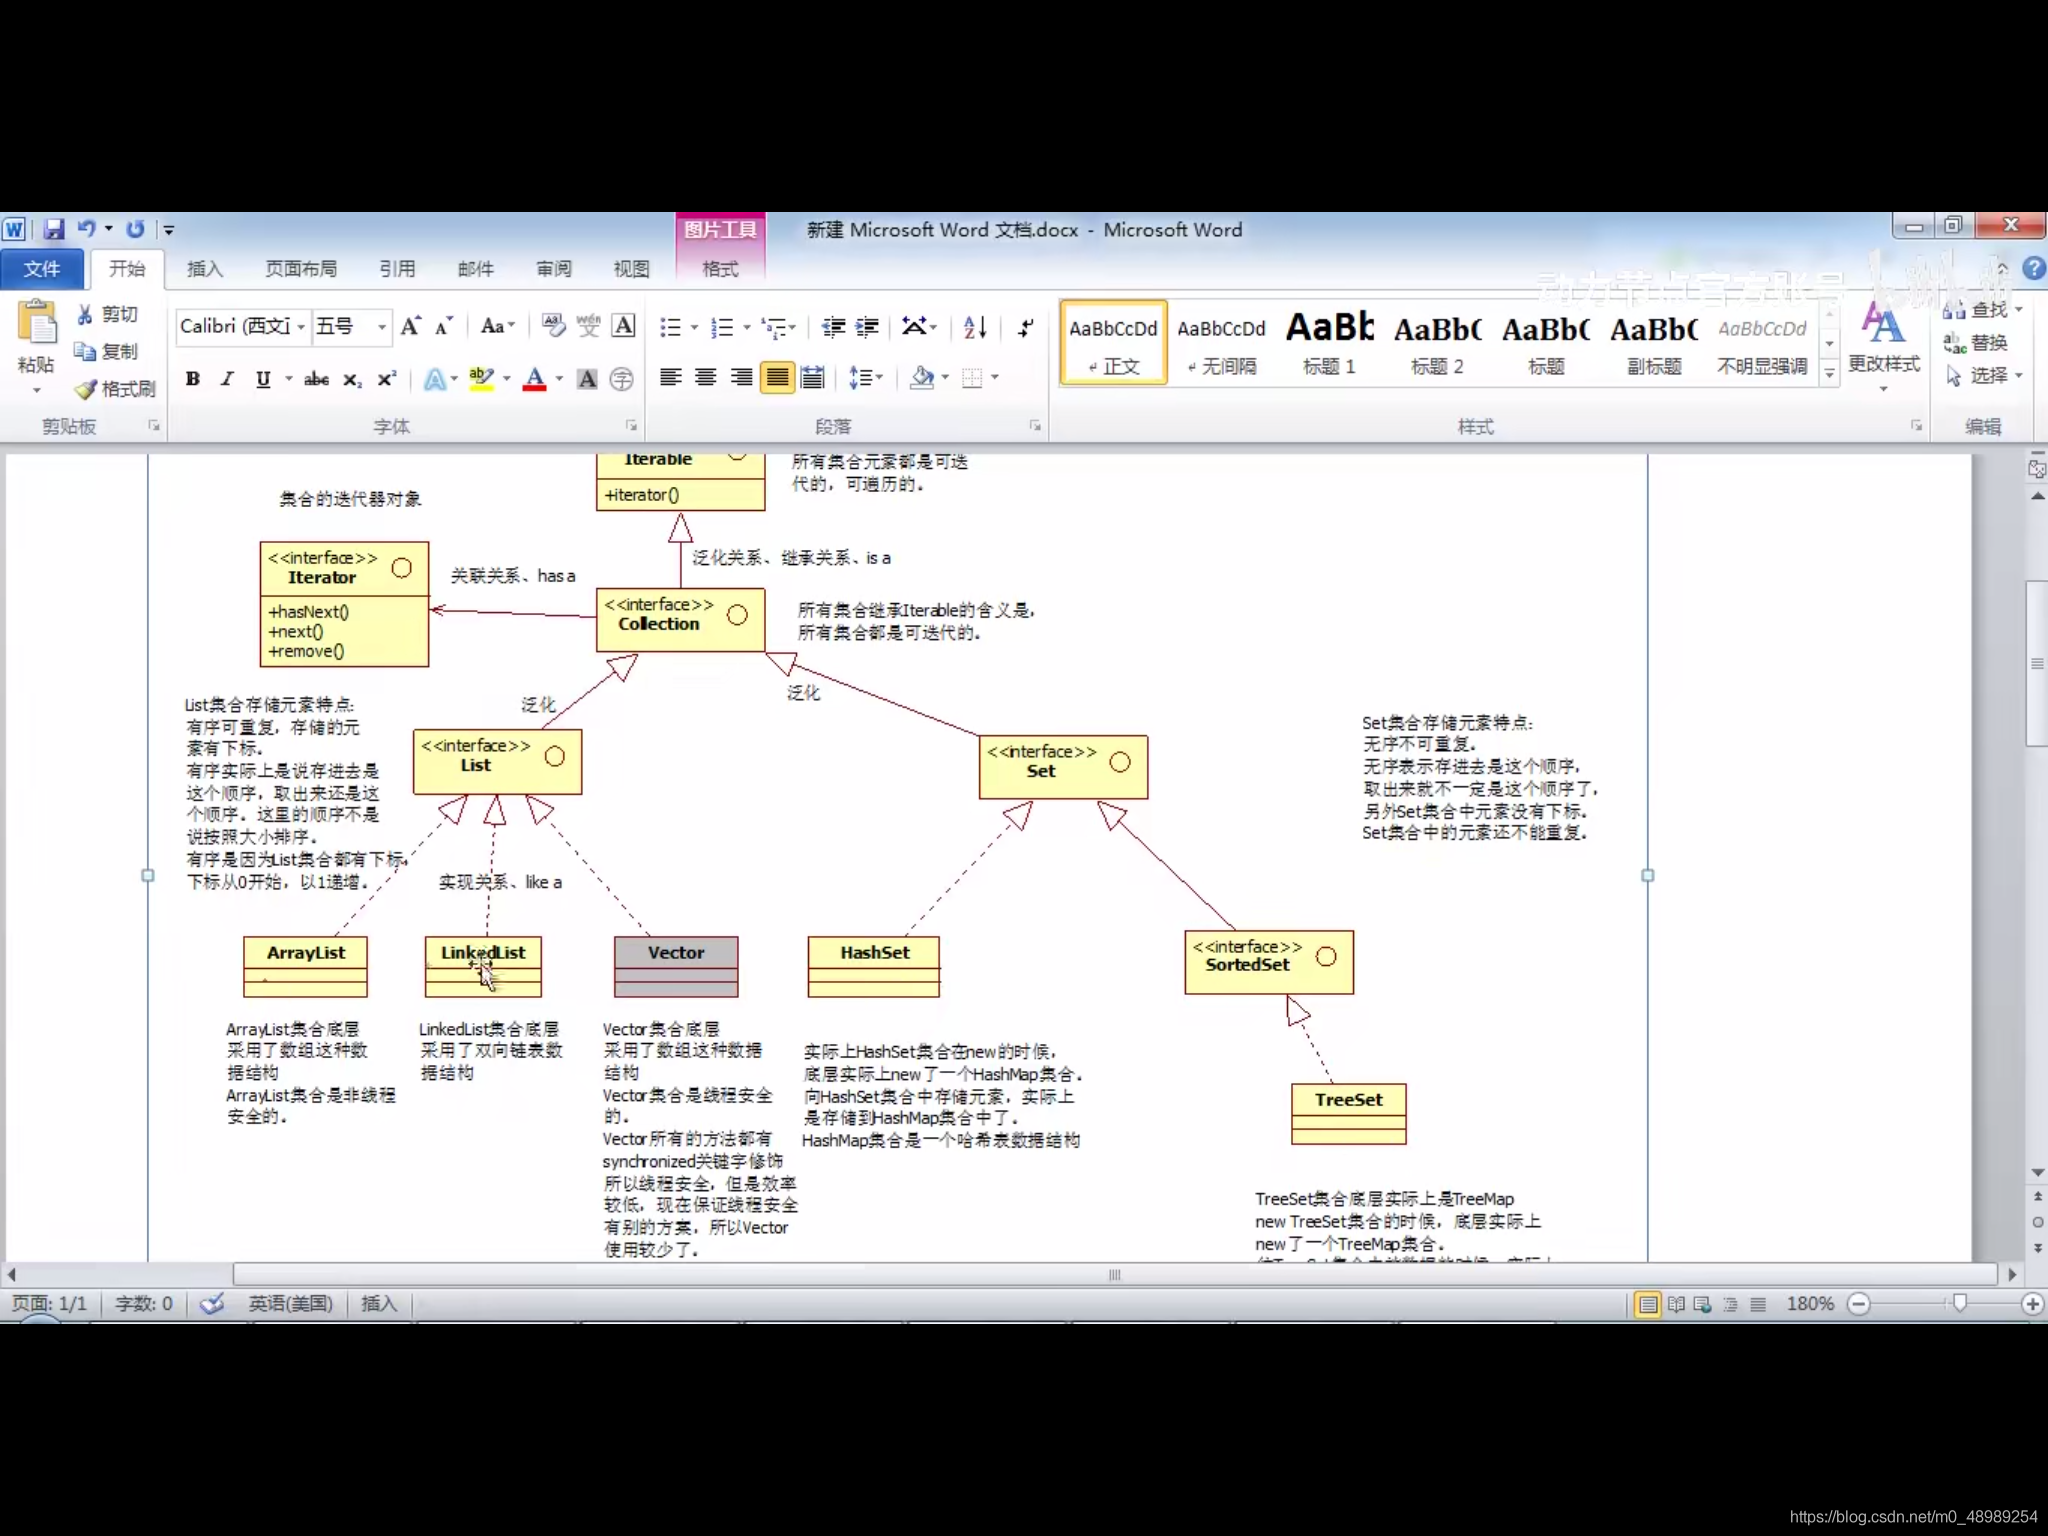
Task: Open the font size dropdown
Action: (x=381, y=327)
